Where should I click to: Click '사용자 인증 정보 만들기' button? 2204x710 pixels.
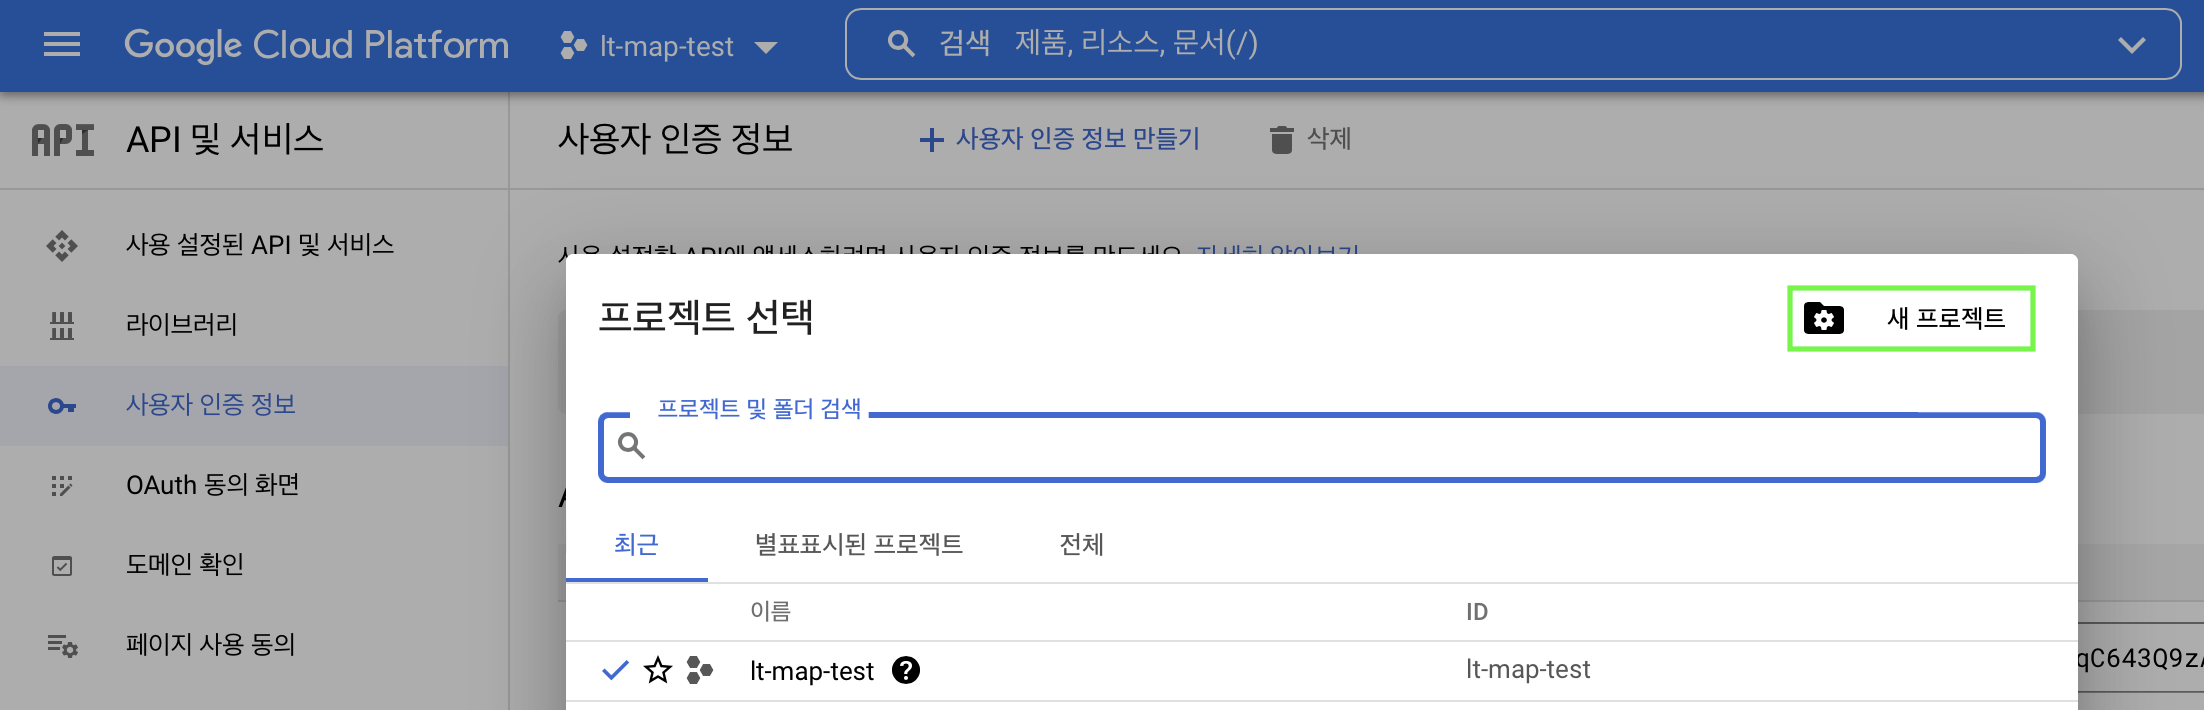click(x=1060, y=139)
